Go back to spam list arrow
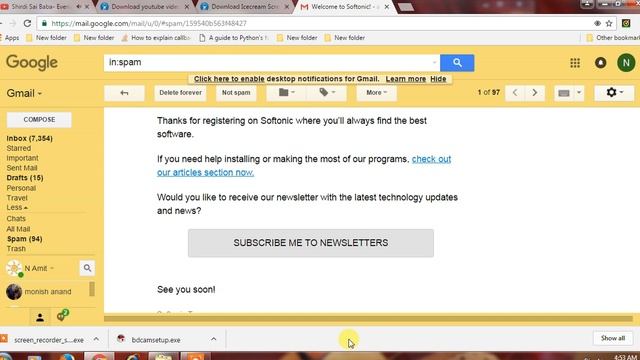This screenshot has width=640, height=360. click(x=124, y=93)
